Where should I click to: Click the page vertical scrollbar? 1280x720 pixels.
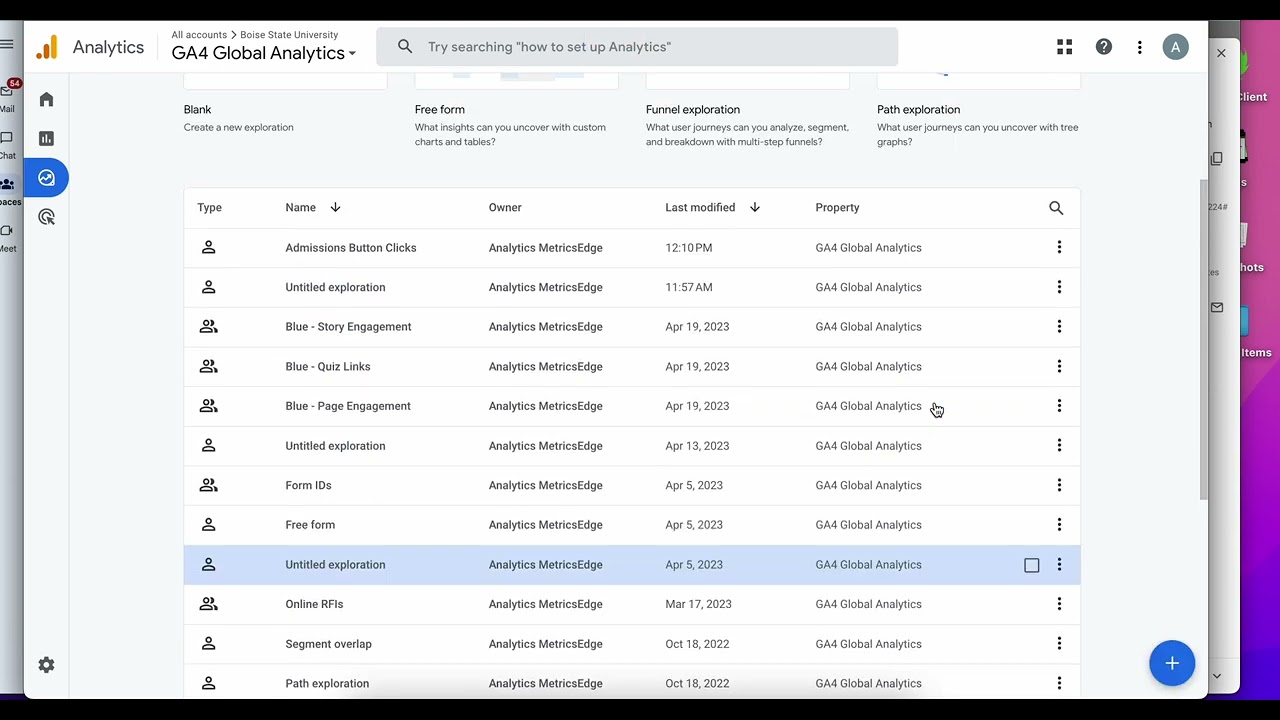pos(1203,340)
